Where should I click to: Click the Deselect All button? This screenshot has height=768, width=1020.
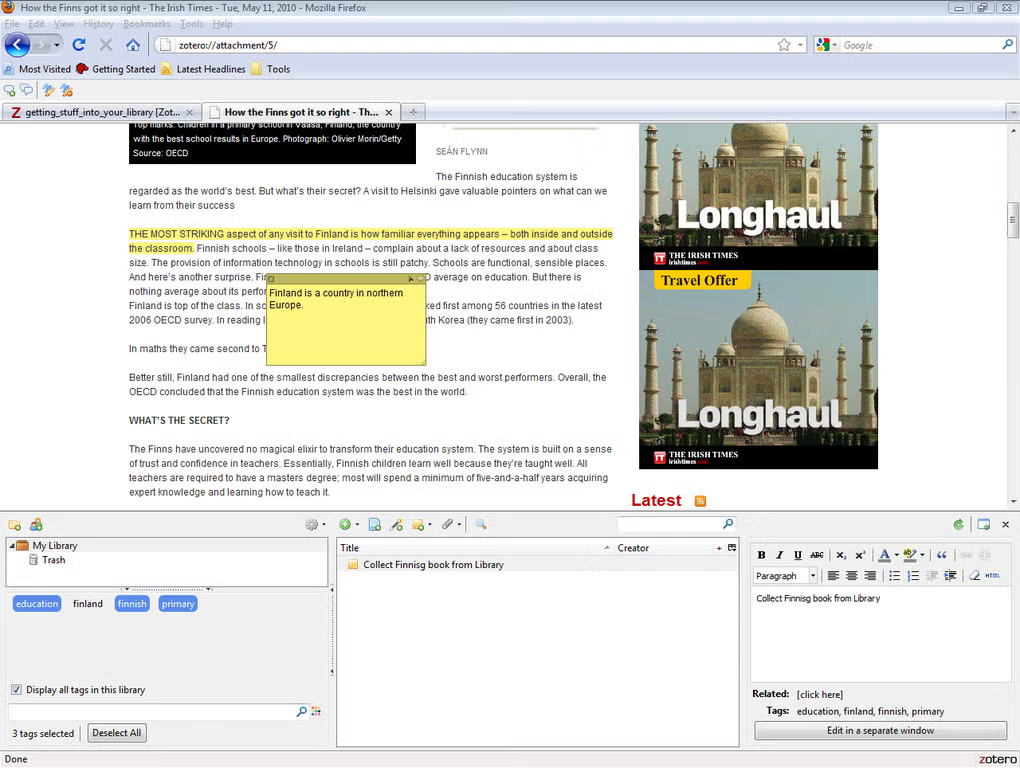(x=117, y=733)
